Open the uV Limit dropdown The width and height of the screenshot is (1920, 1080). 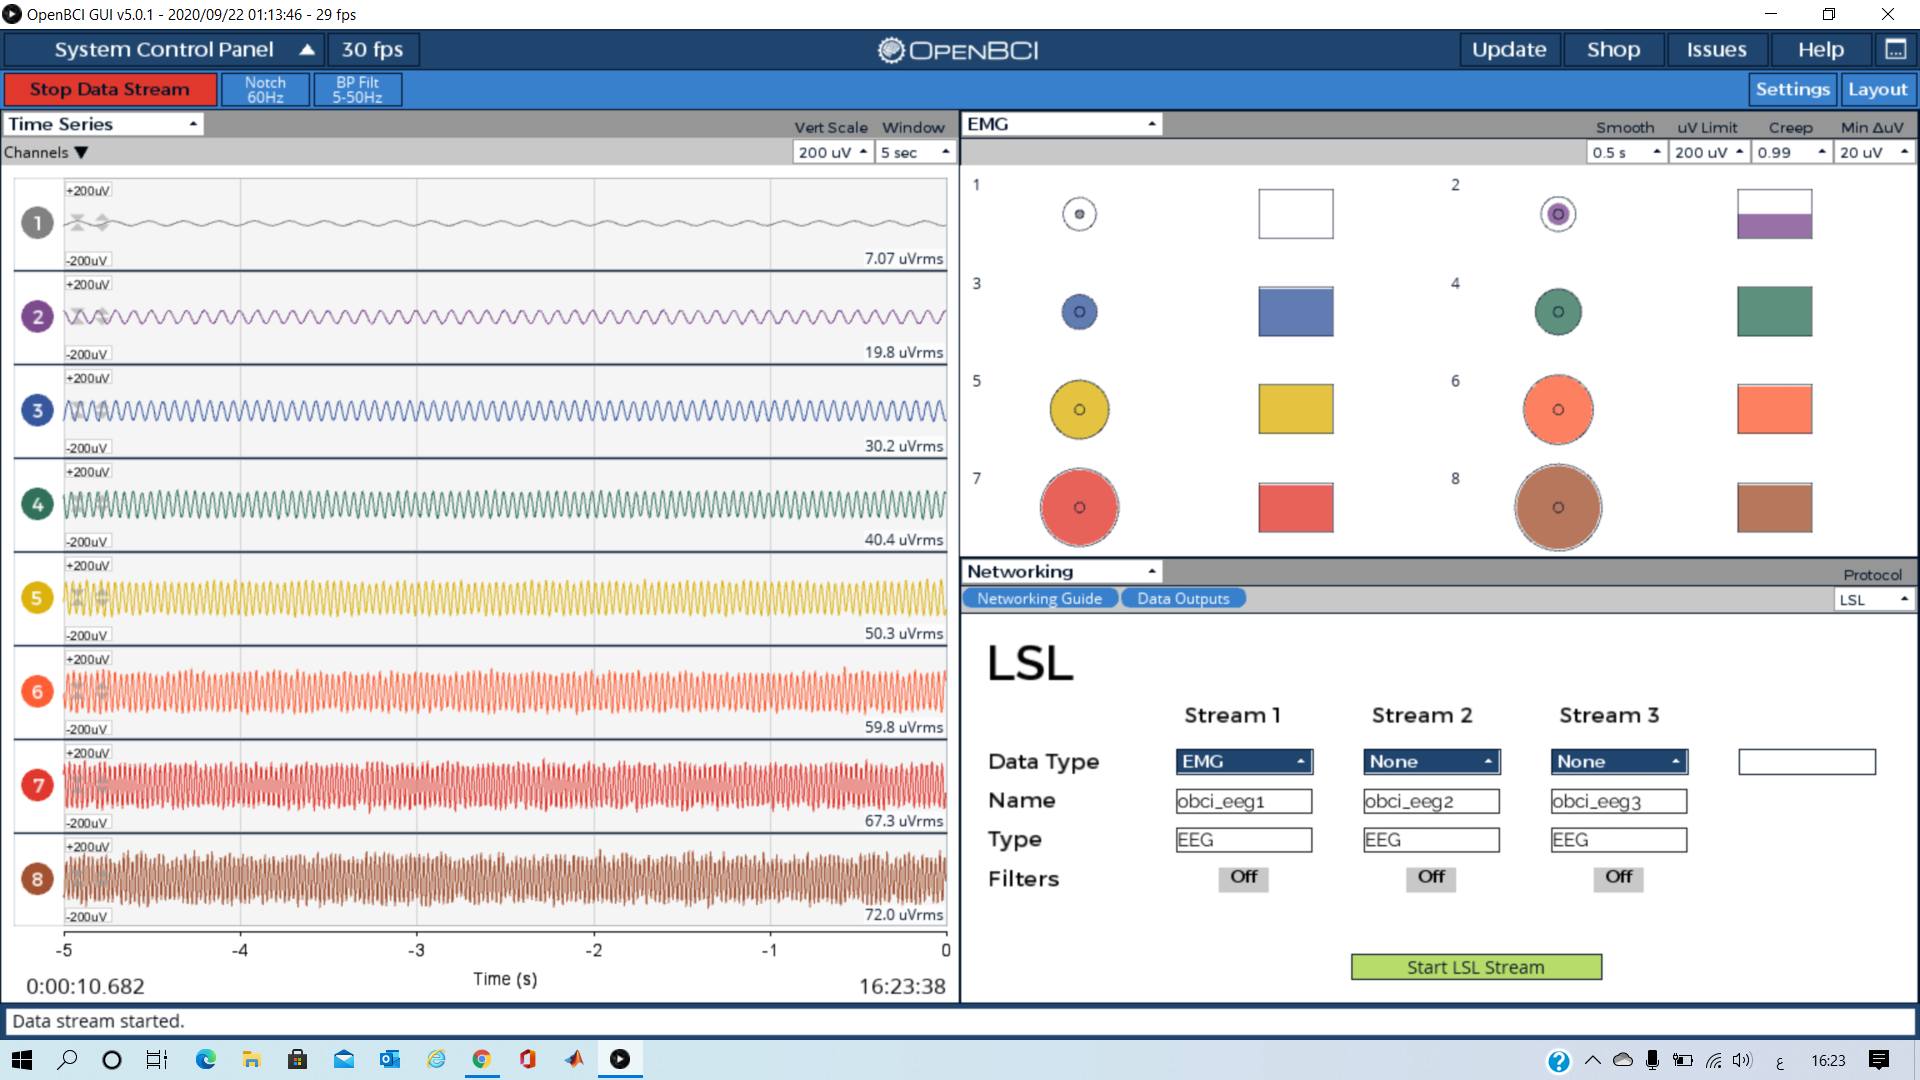1709,152
